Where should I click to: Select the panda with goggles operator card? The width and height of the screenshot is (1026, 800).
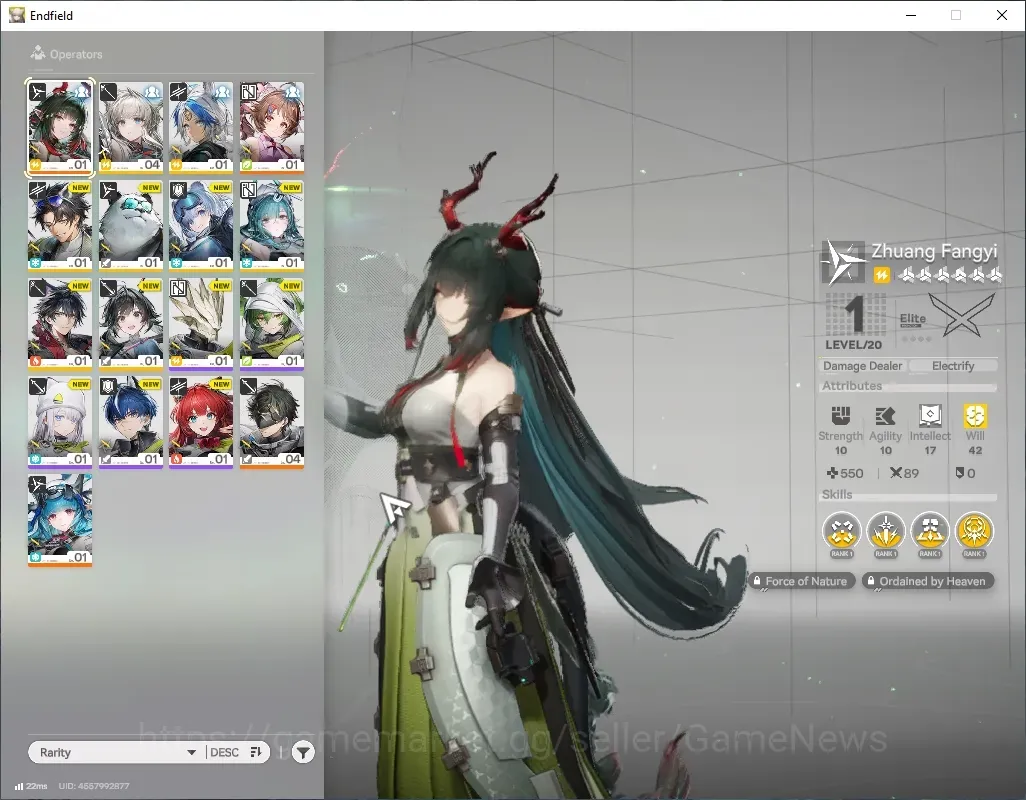[130, 226]
